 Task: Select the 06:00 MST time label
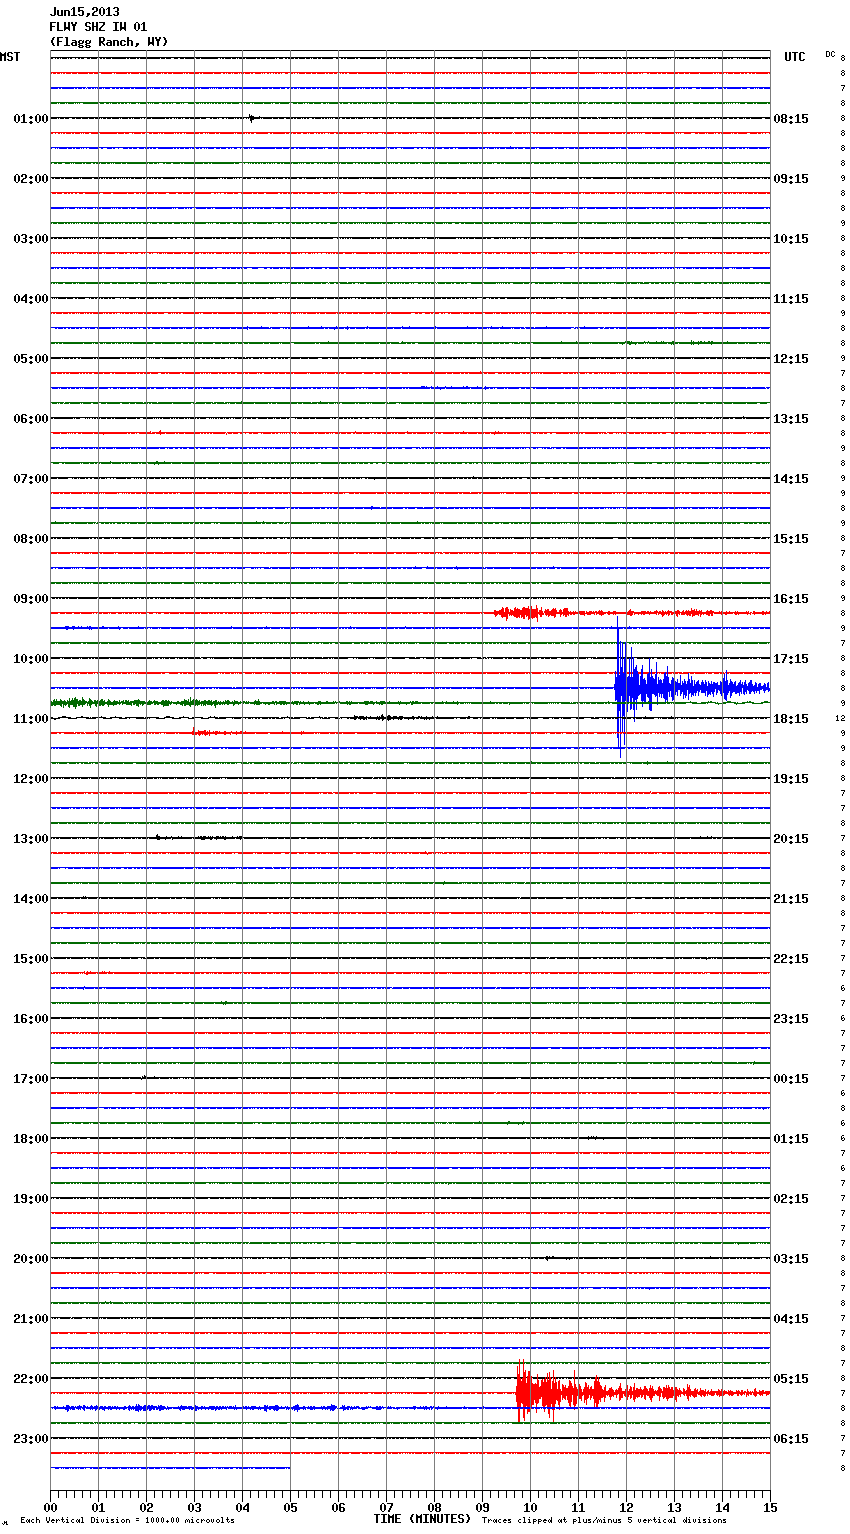tap(30, 419)
